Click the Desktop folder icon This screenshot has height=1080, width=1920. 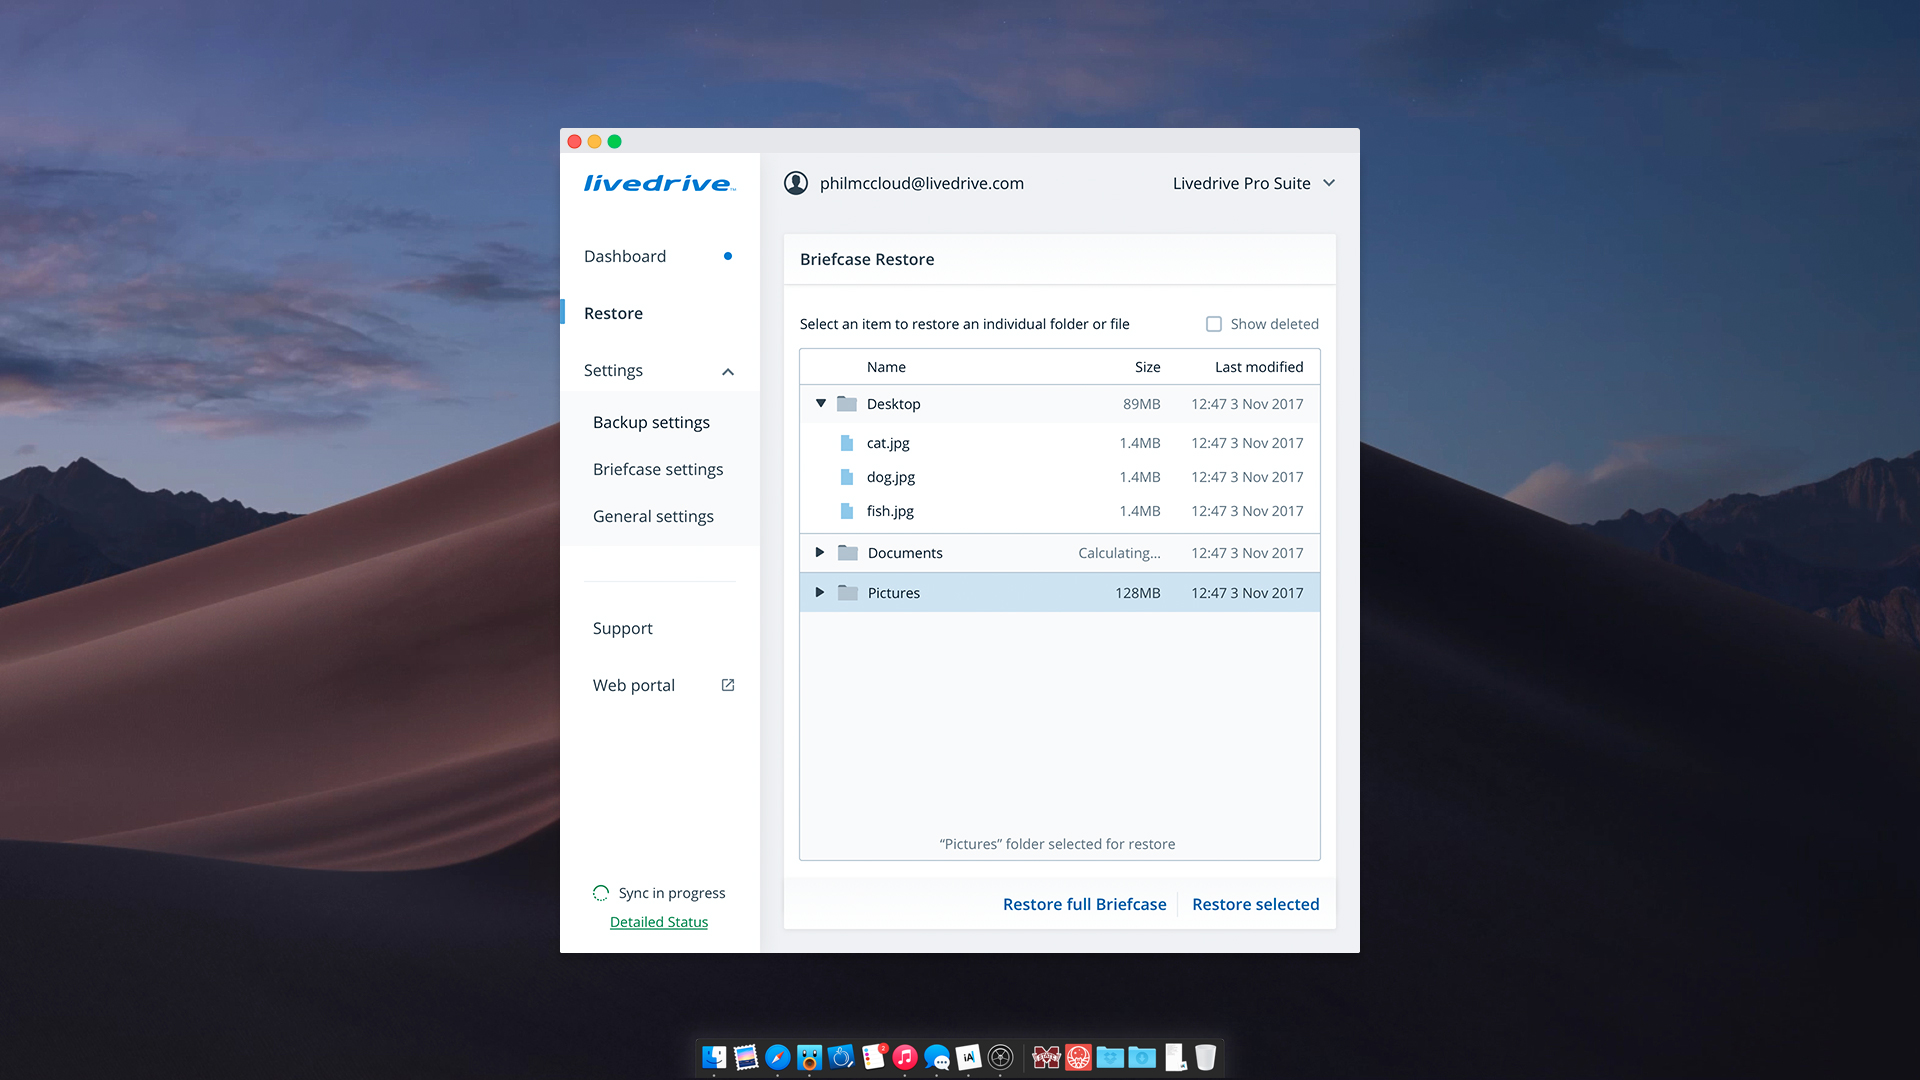[847, 404]
